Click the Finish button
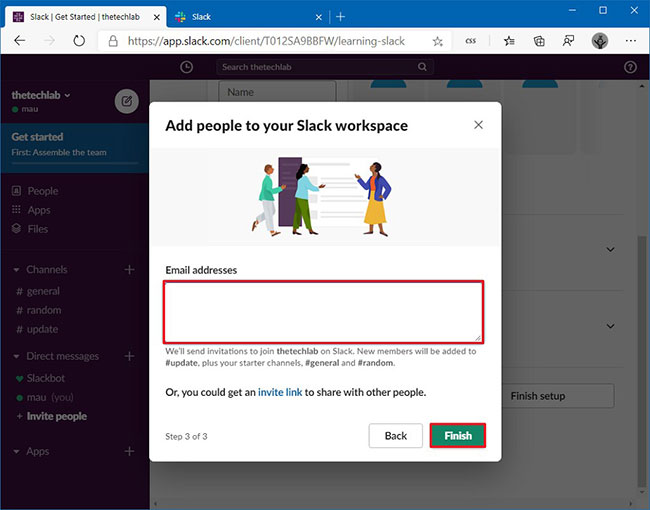Viewport: 650px width, 510px height. (458, 435)
